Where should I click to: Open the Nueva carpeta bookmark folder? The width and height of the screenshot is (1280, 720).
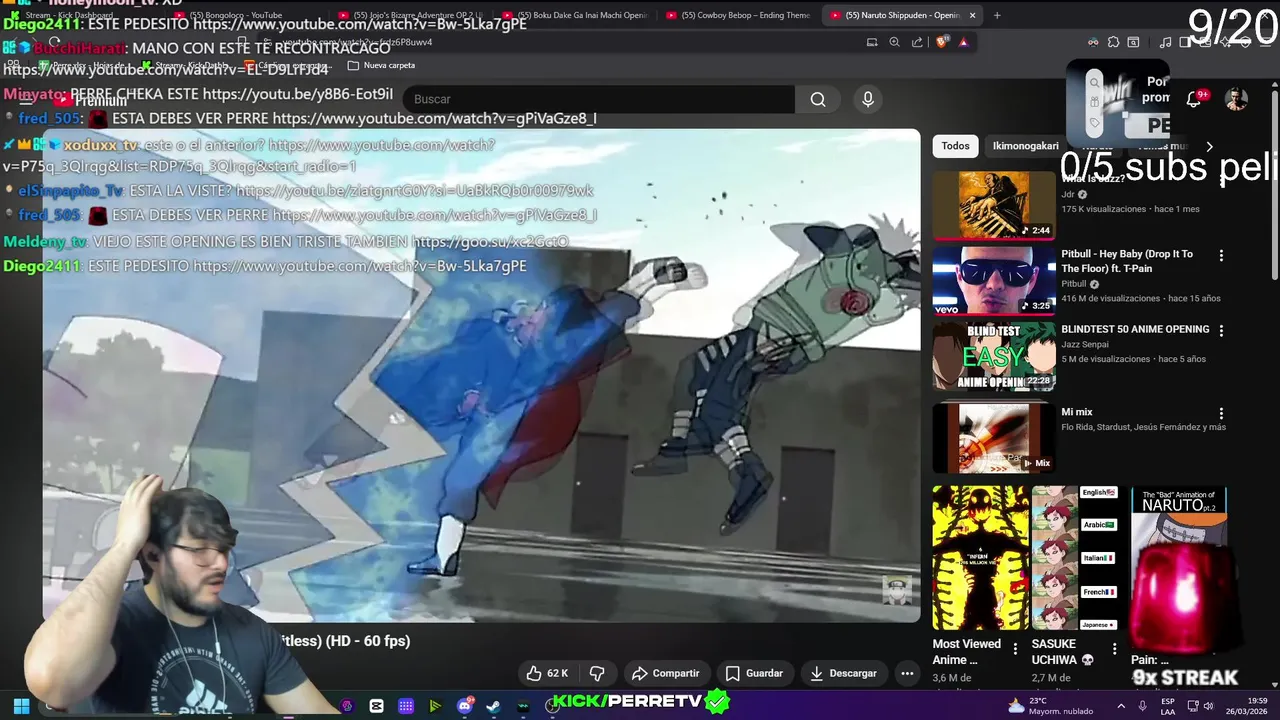pos(381,65)
